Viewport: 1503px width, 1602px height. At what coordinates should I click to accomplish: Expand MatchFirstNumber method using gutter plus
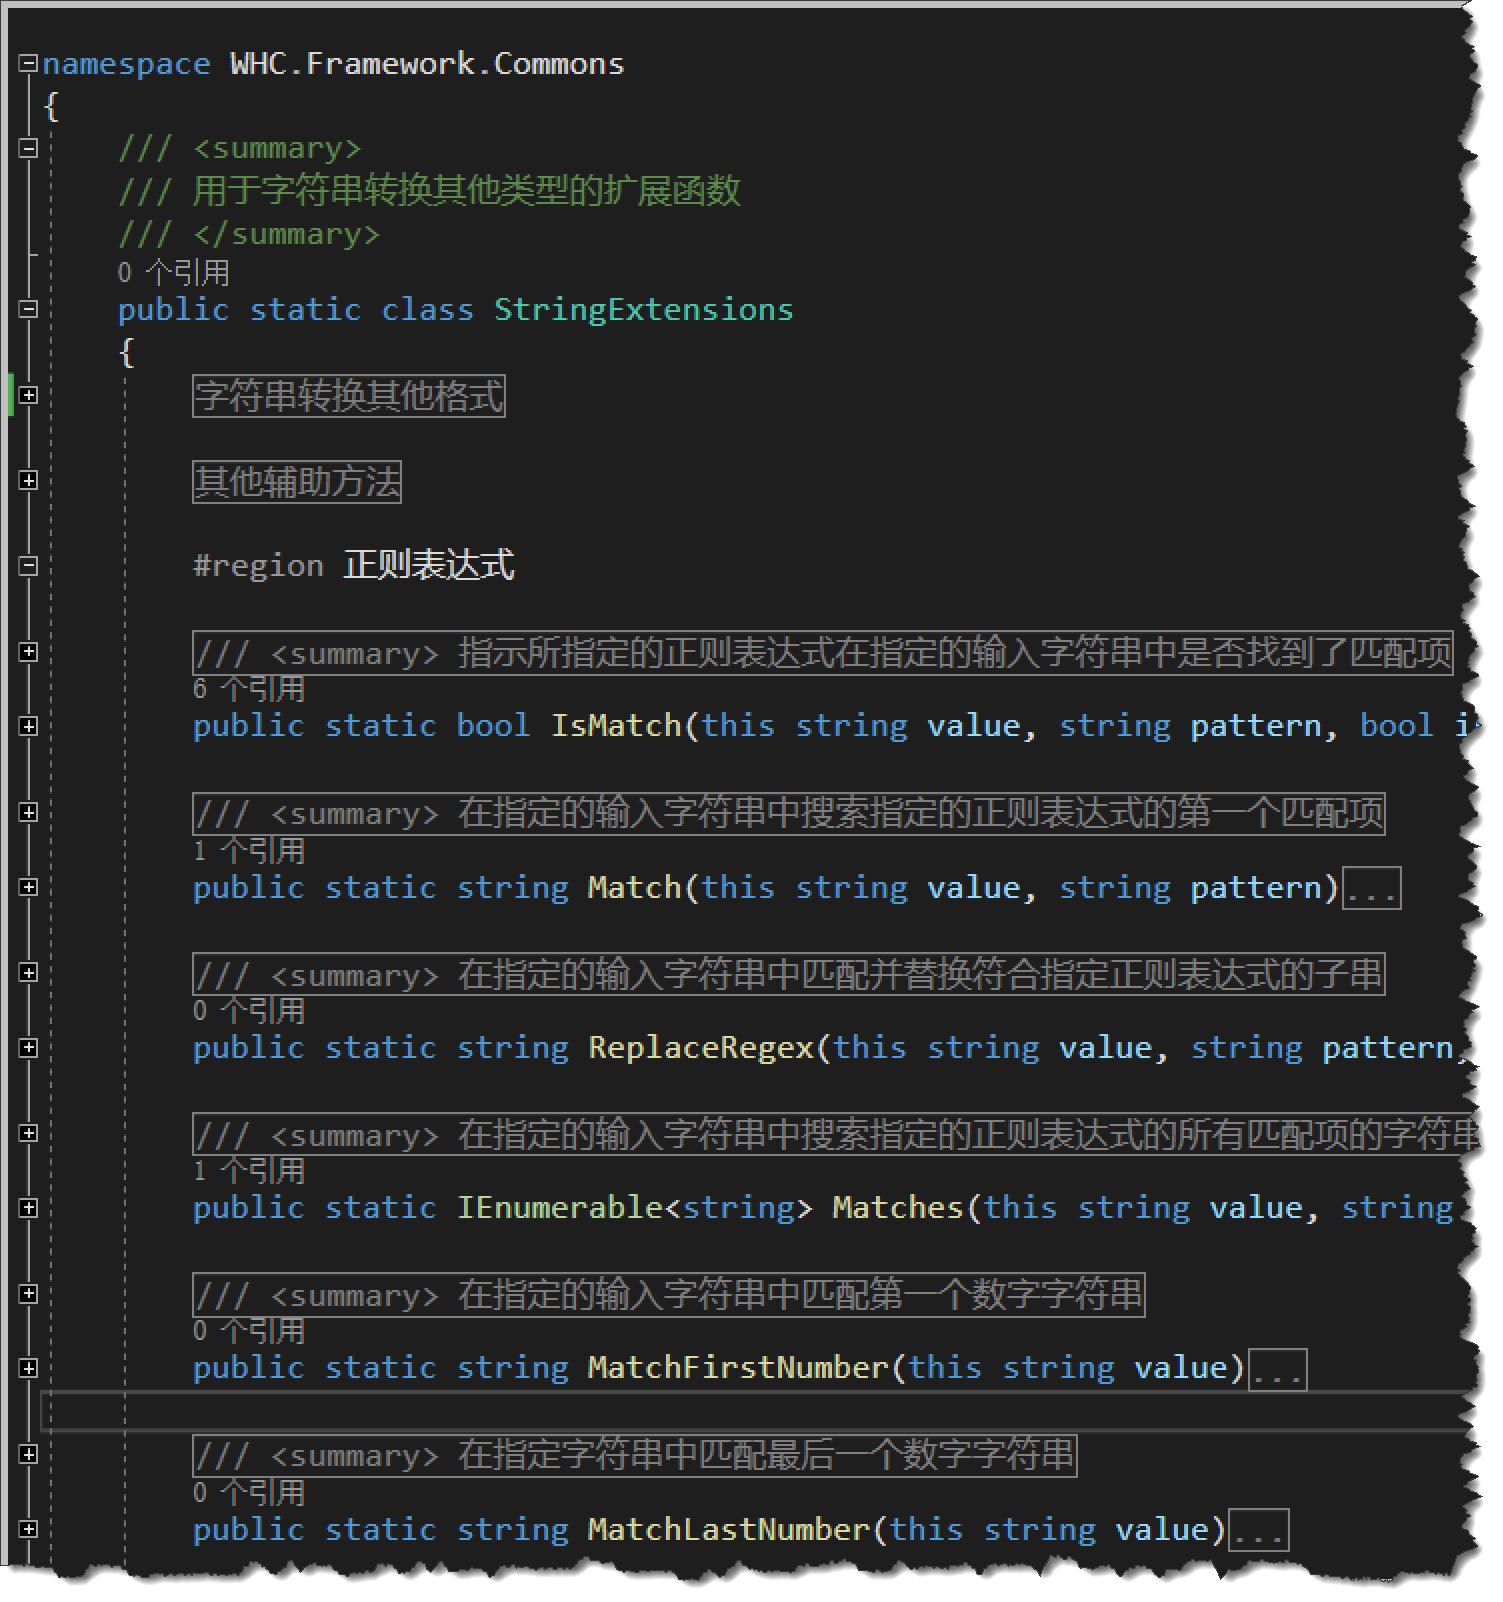(x=29, y=1369)
